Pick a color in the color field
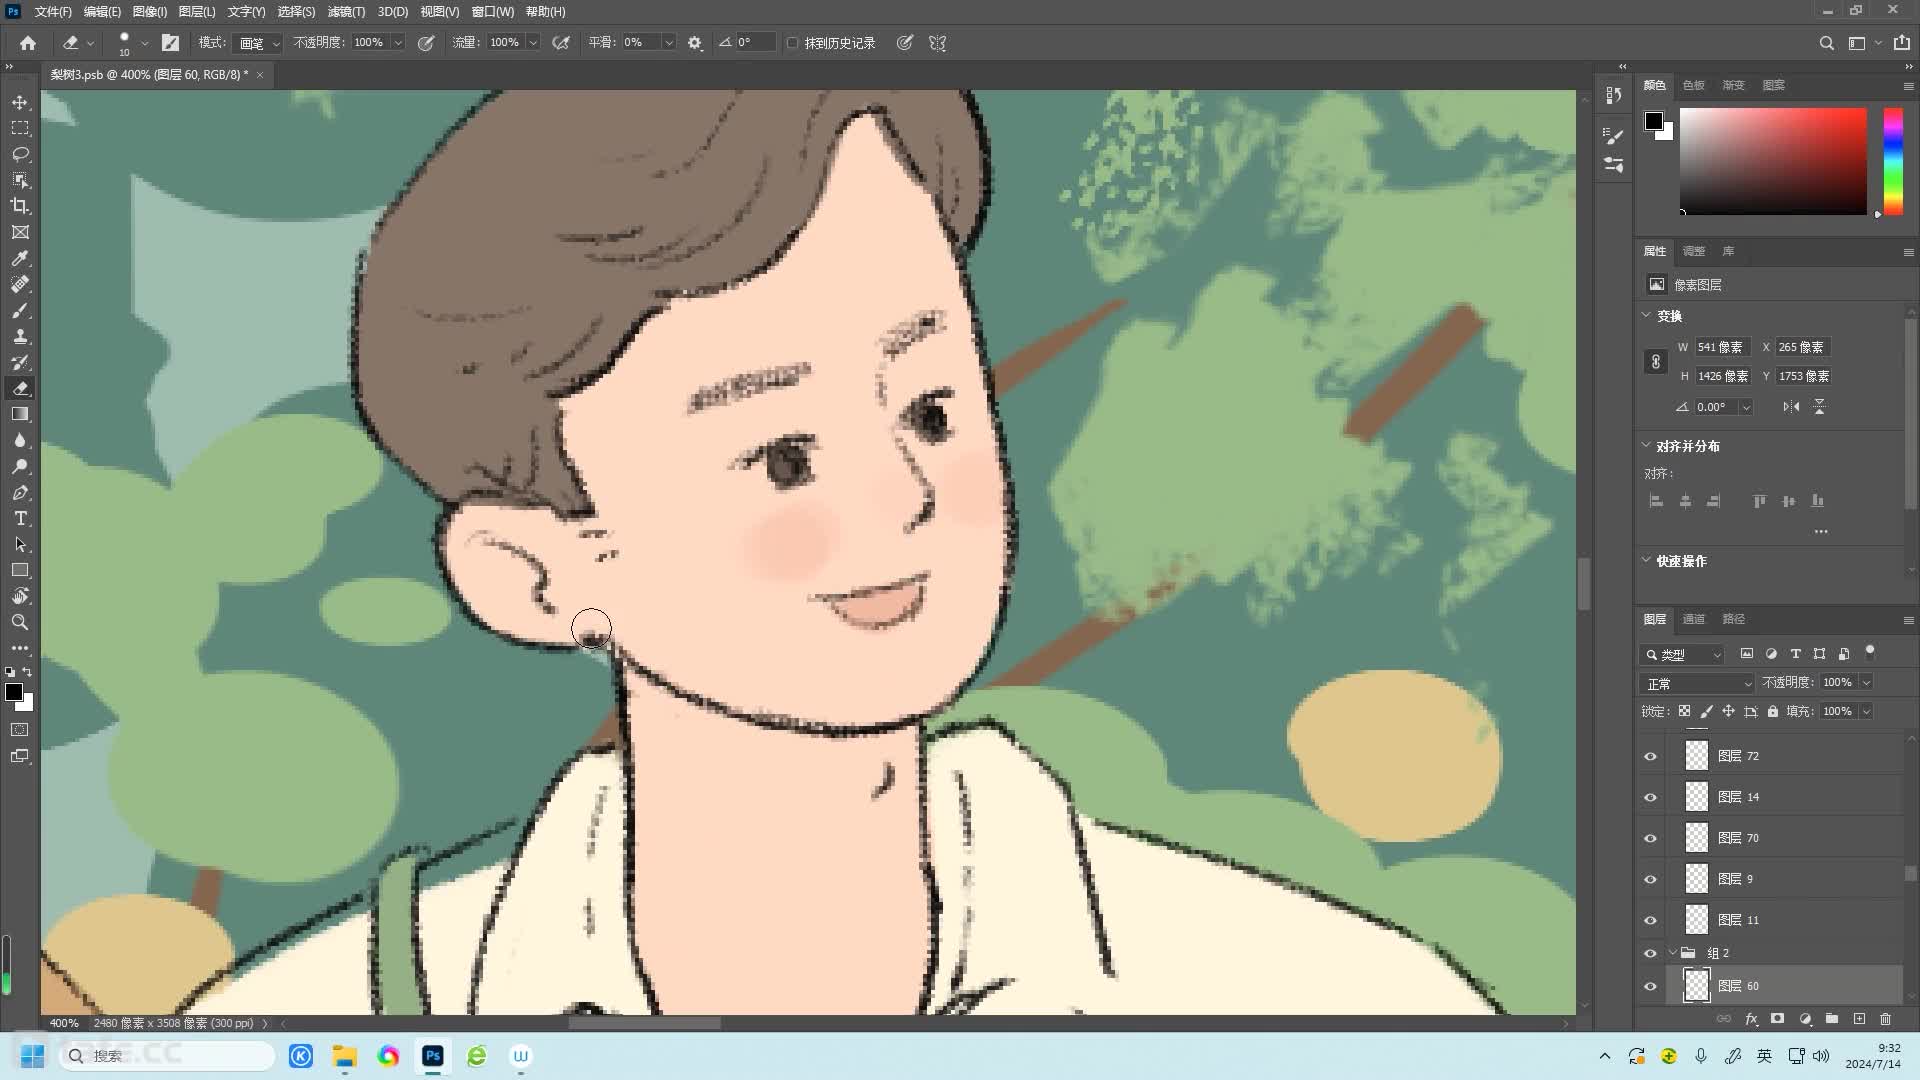 [1772, 160]
